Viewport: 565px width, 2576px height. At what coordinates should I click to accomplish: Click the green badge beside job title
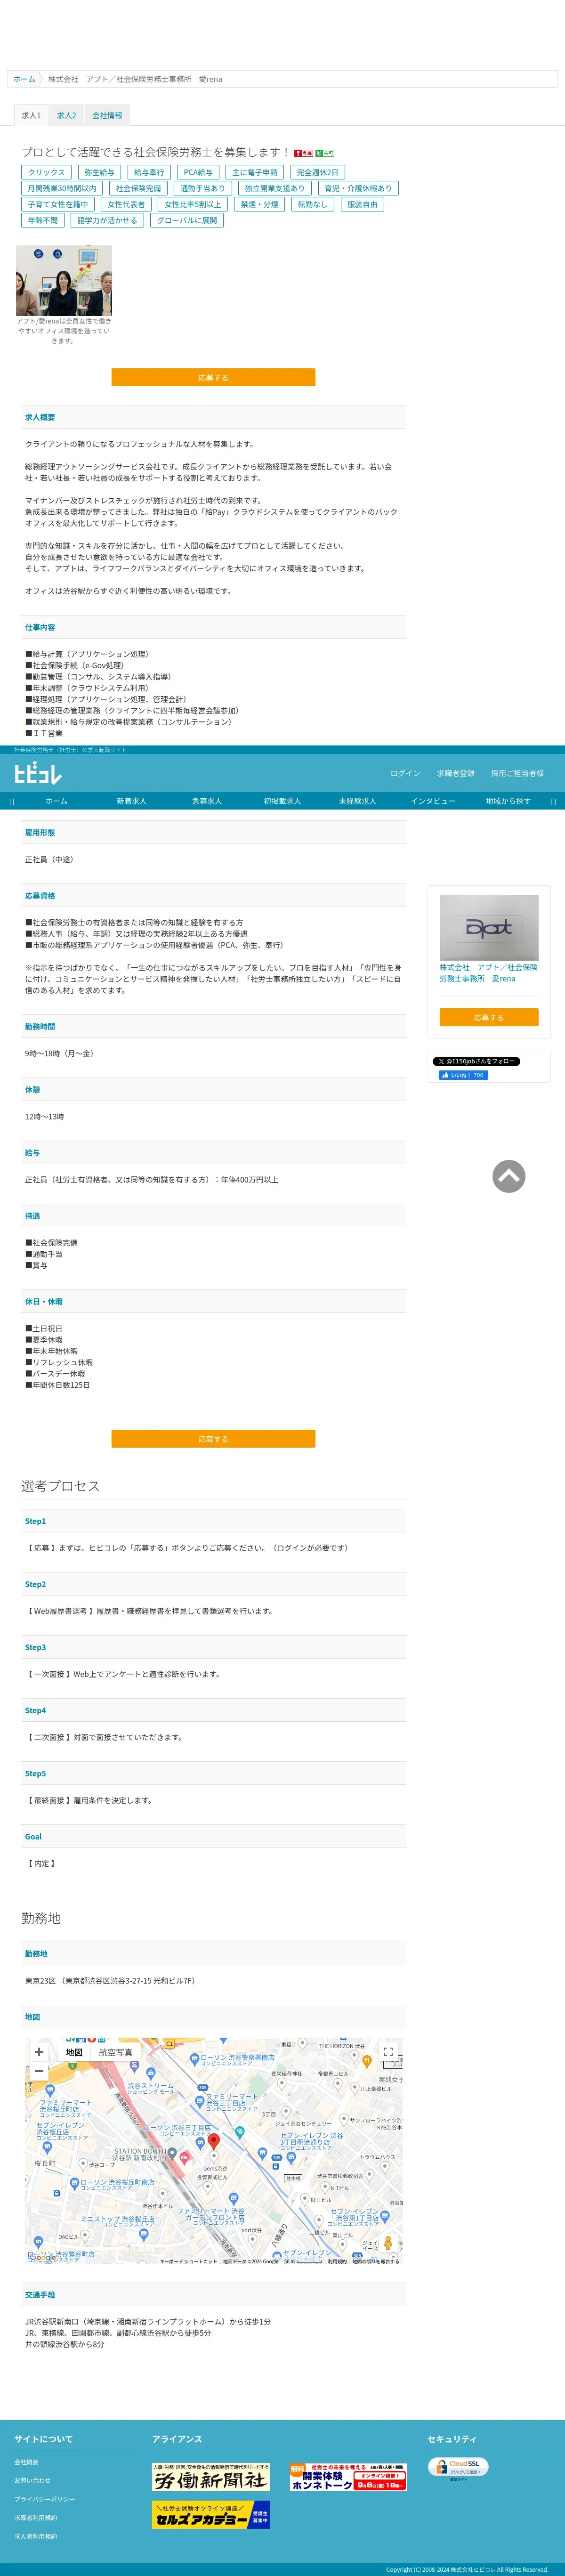tap(325, 153)
